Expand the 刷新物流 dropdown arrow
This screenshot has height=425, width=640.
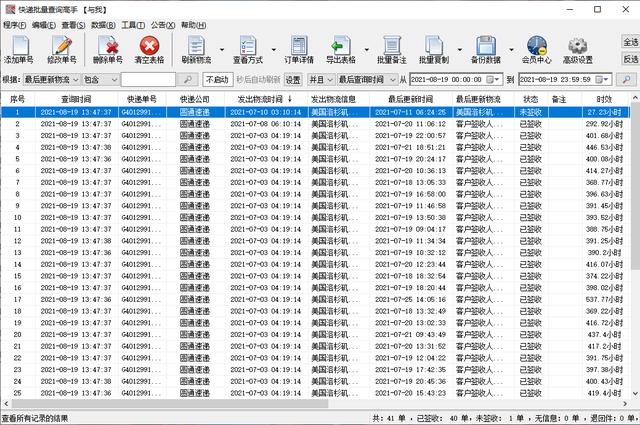(222, 50)
